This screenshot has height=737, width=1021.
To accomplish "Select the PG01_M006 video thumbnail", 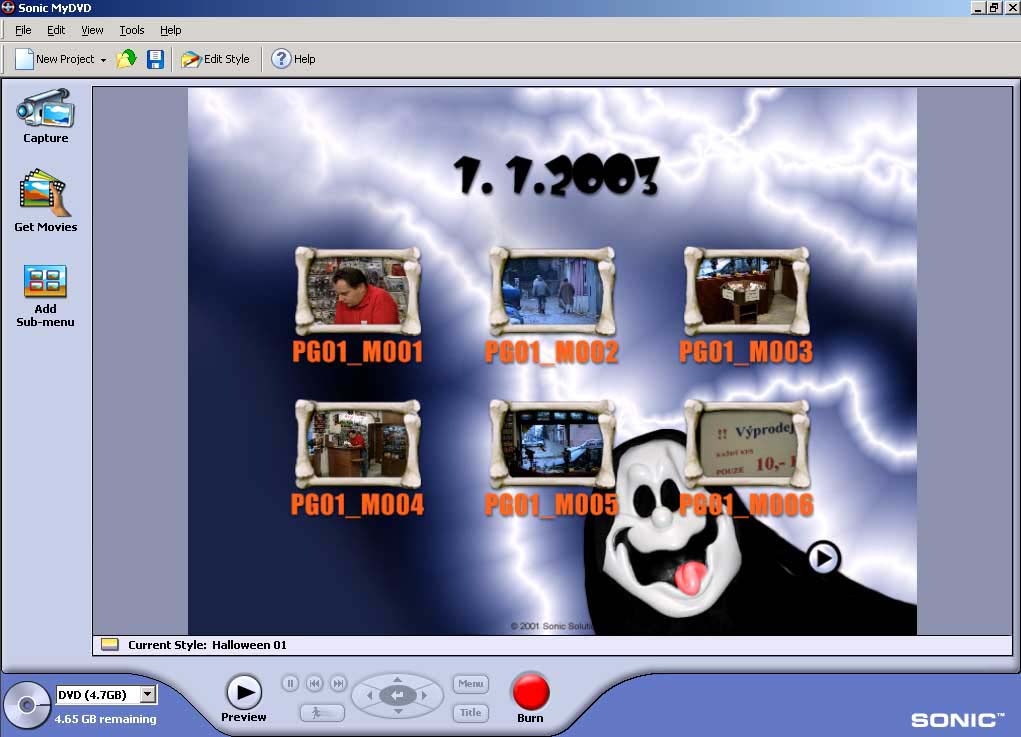I will 747,443.
